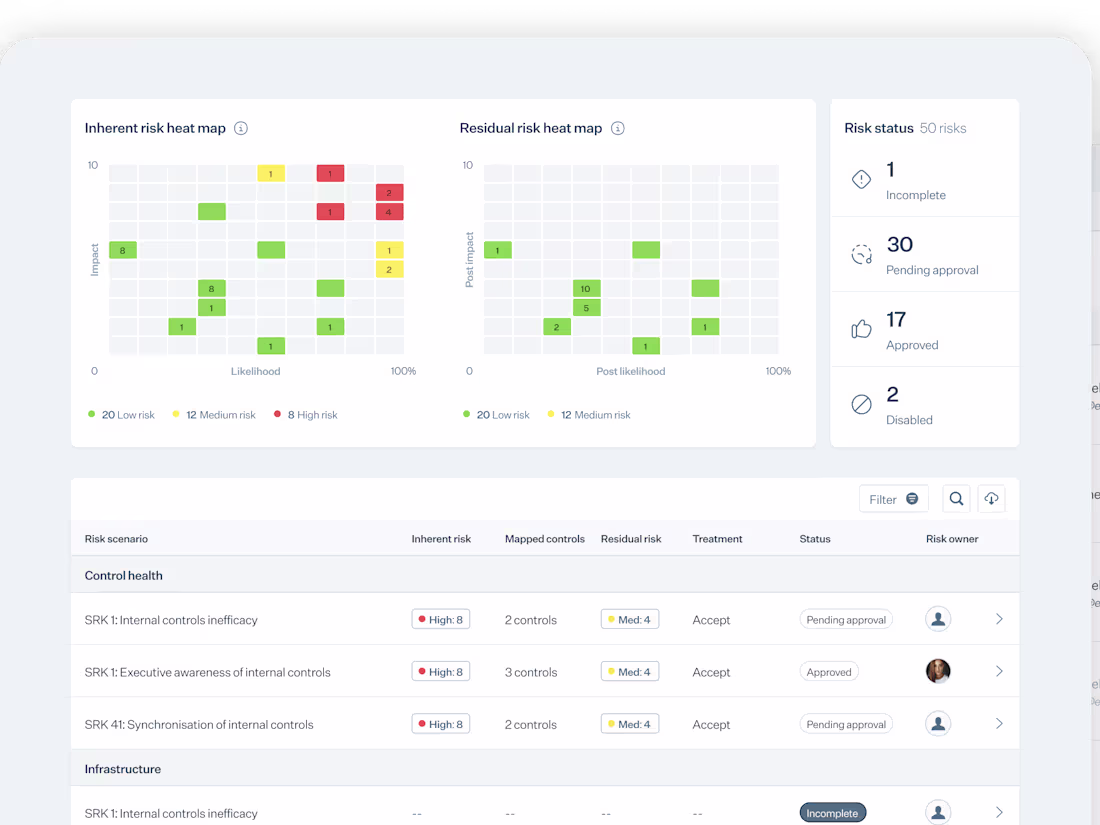Open the Inherent risk heat map info tooltip
Screen dimensions: 1100x825
coord(241,128)
